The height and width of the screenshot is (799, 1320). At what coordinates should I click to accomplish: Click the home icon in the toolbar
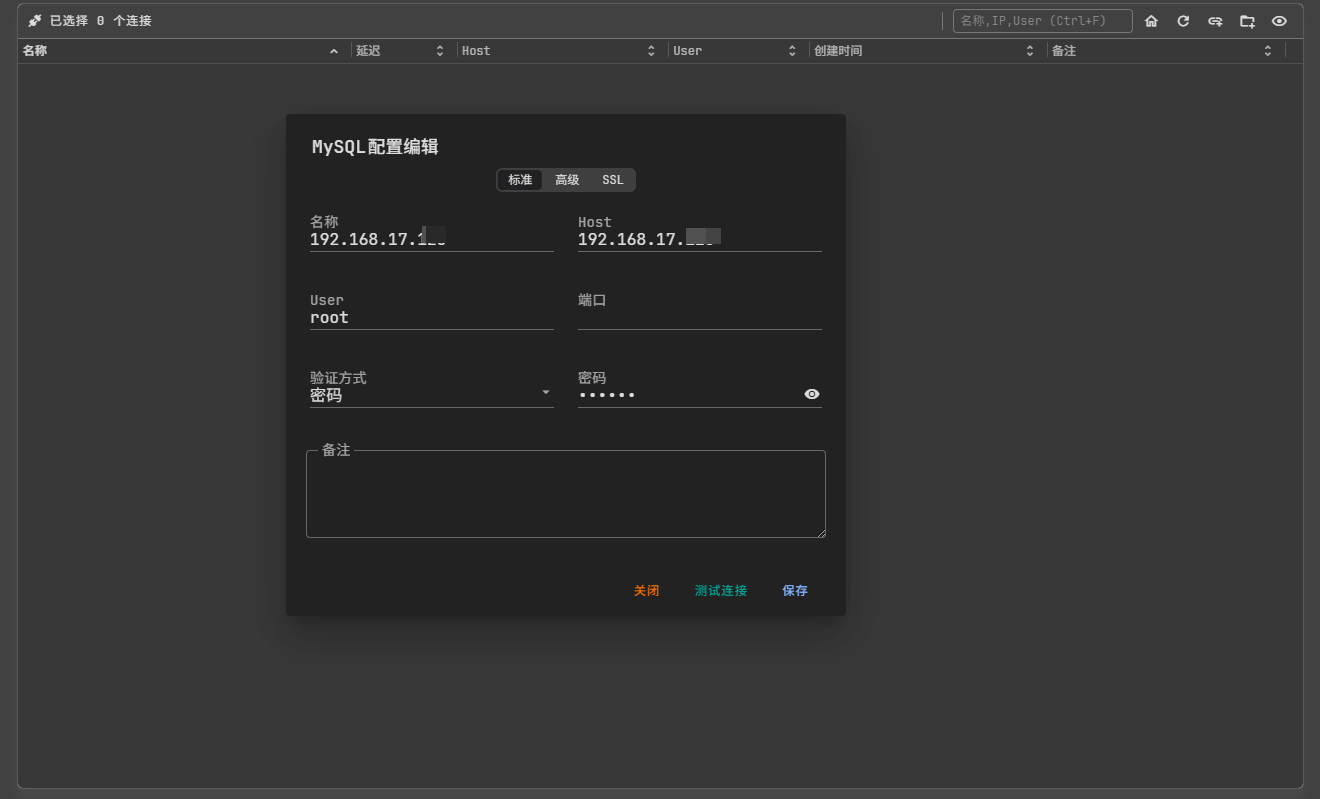click(x=1151, y=21)
